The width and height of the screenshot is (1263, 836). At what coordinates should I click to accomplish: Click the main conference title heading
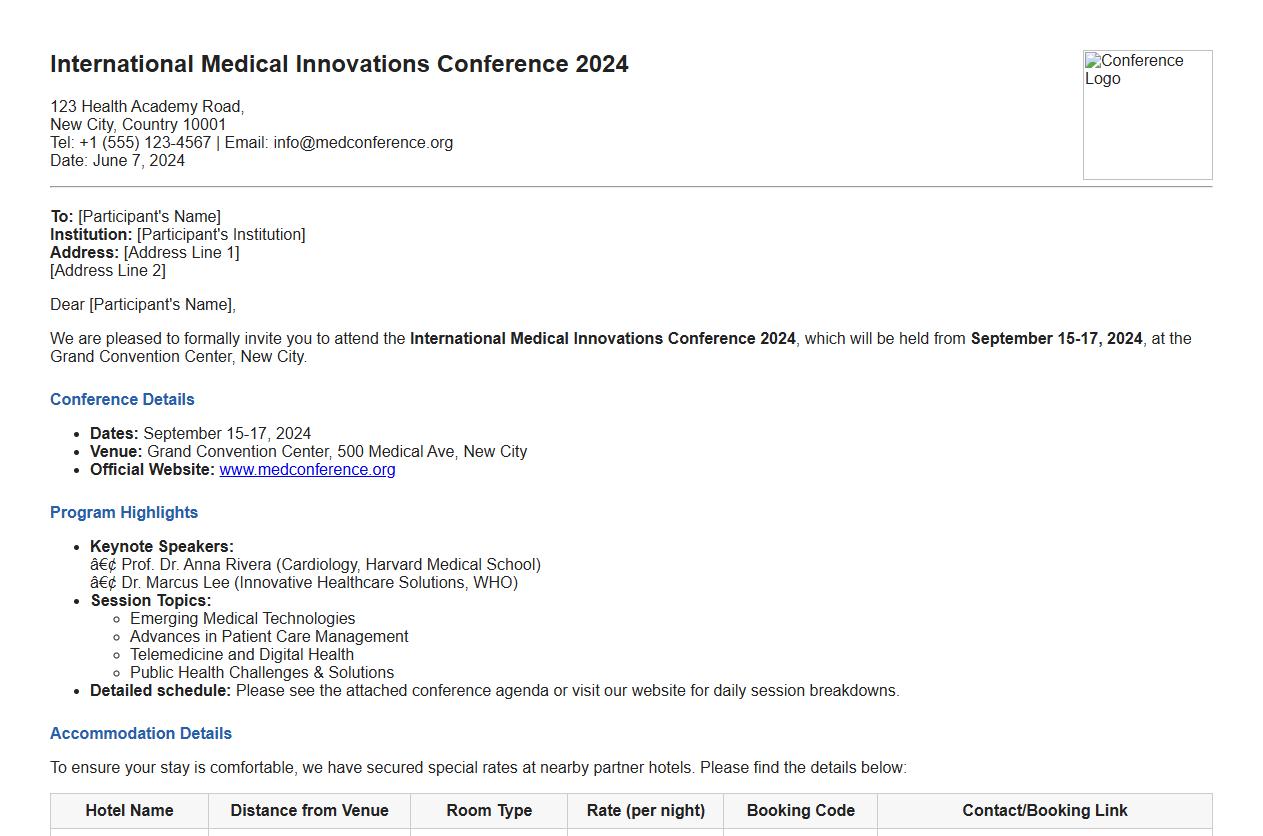(x=339, y=64)
